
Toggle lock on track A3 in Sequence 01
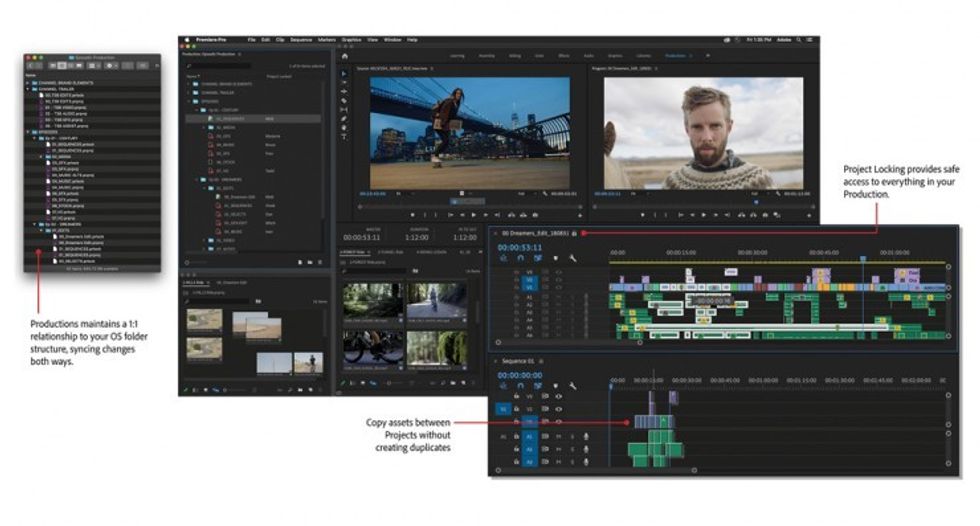[x=516, y=462]
